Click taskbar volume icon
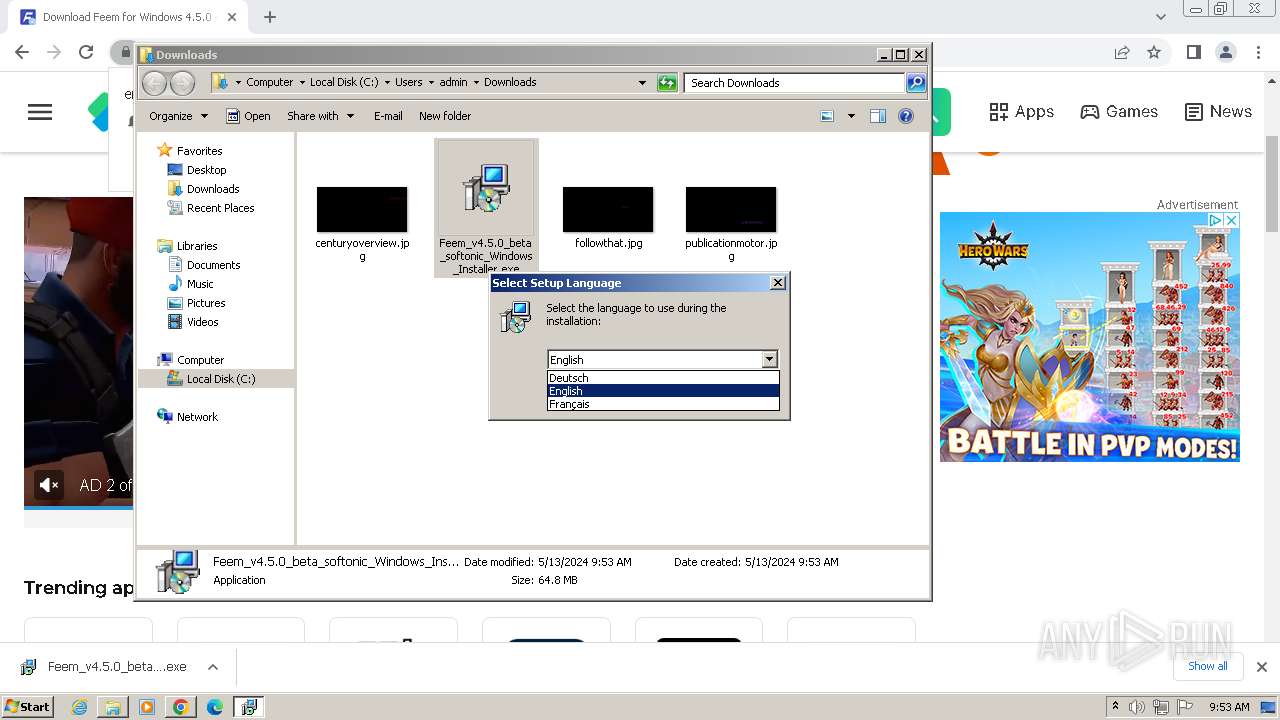Image resolution: width=1280 pixels, height=720 pixels. [x=1138, y=707]
